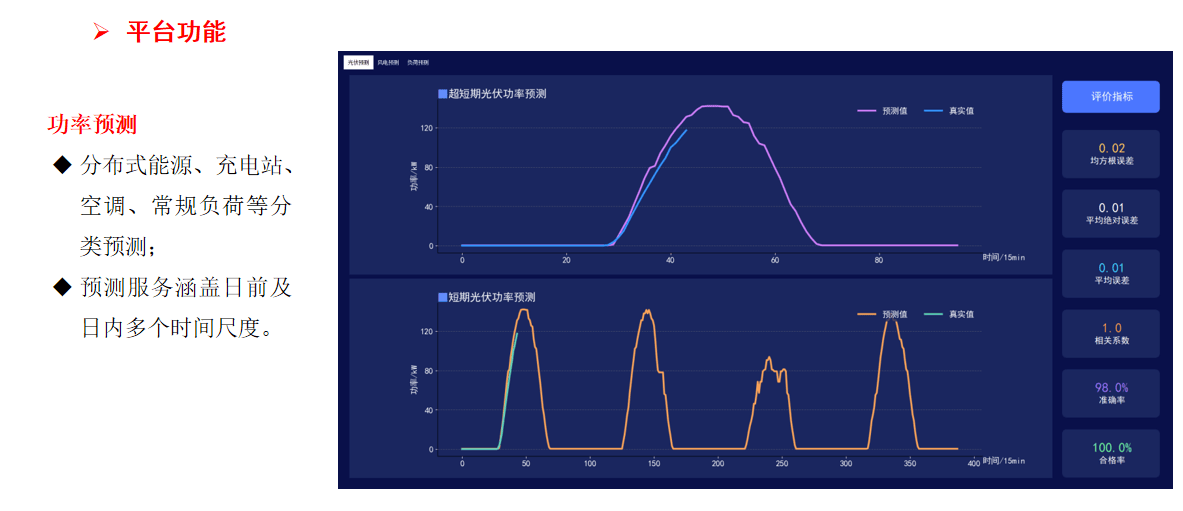Click the purple forecast curve peak in upper chart
This screenshot has width=1183, height=511.
pos(714,106)
